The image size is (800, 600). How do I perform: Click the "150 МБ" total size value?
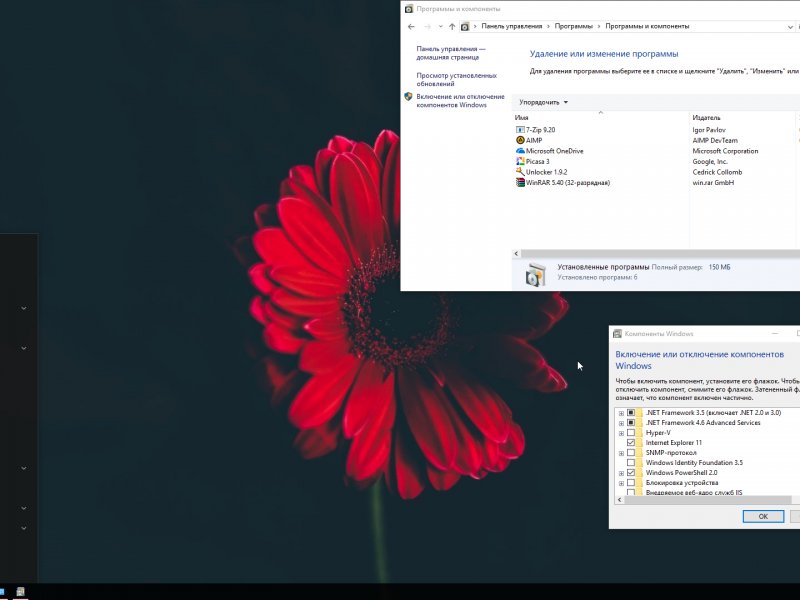(719, 267)
